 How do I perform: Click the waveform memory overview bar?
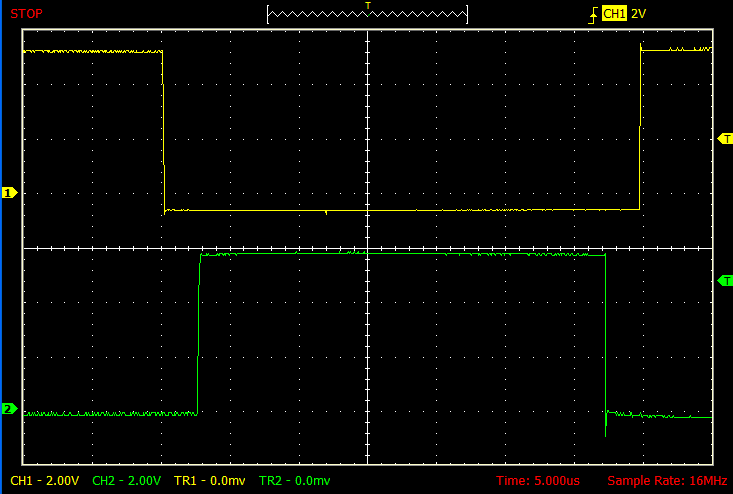pyautogui.click(x=367, y=14)
